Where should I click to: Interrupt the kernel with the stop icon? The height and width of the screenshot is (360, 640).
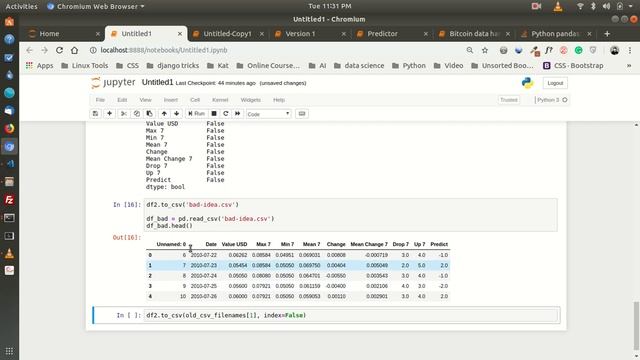213,114
